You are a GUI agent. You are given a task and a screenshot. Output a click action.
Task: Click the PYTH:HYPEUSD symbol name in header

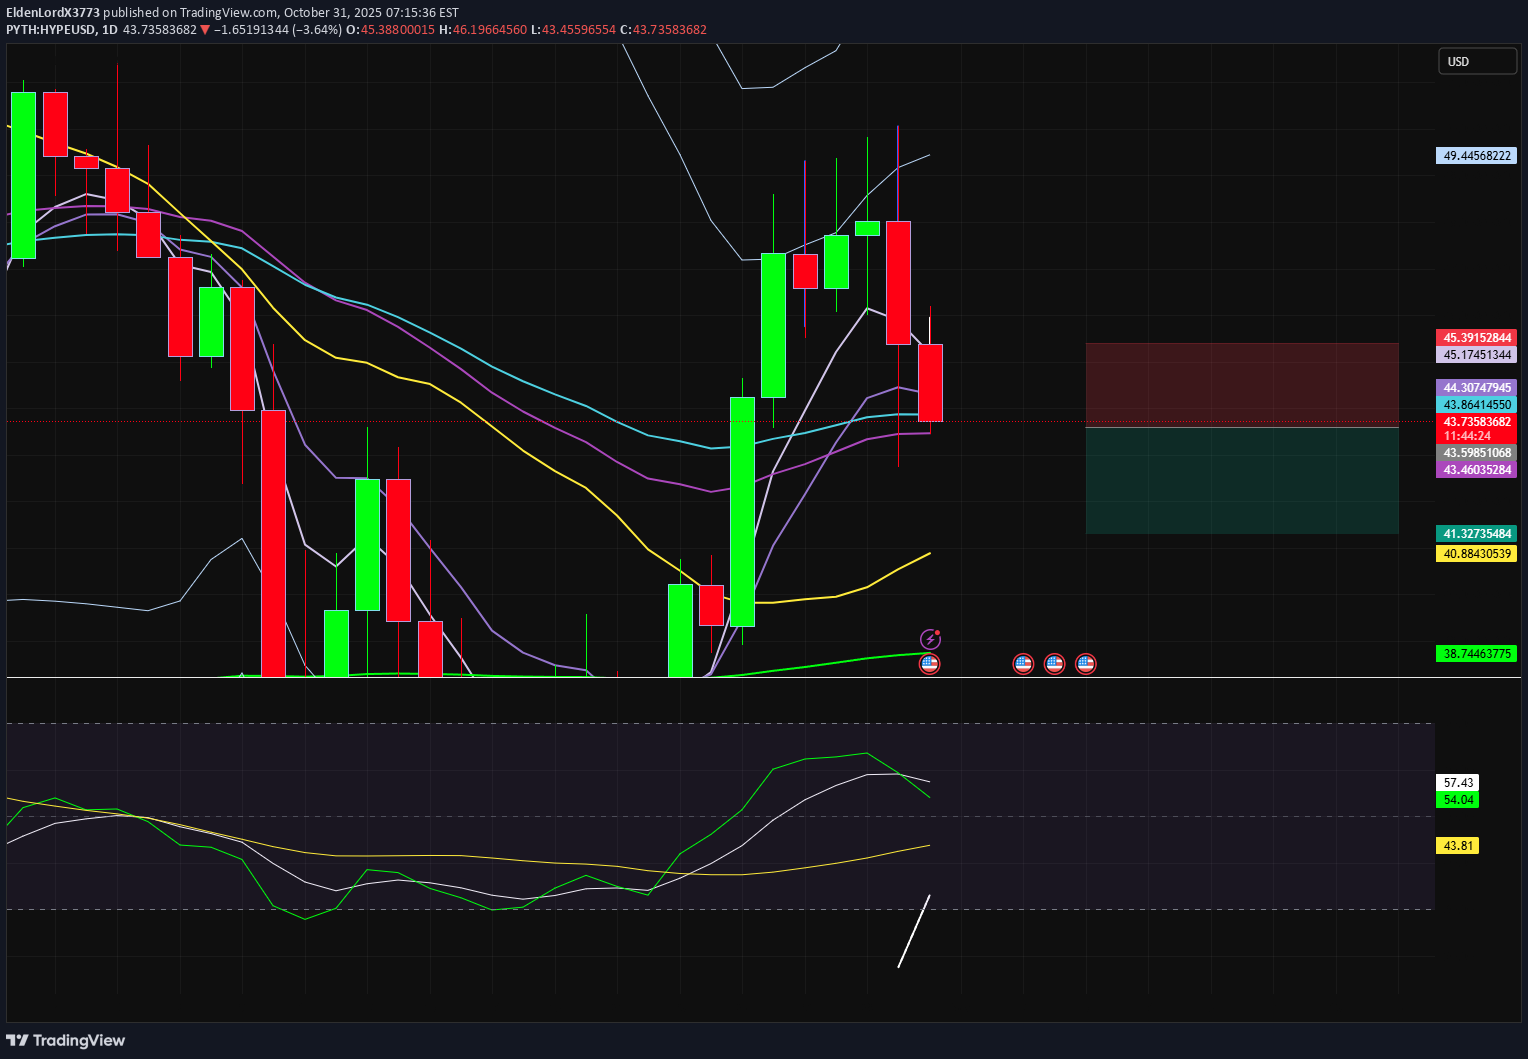coord(51,30)
